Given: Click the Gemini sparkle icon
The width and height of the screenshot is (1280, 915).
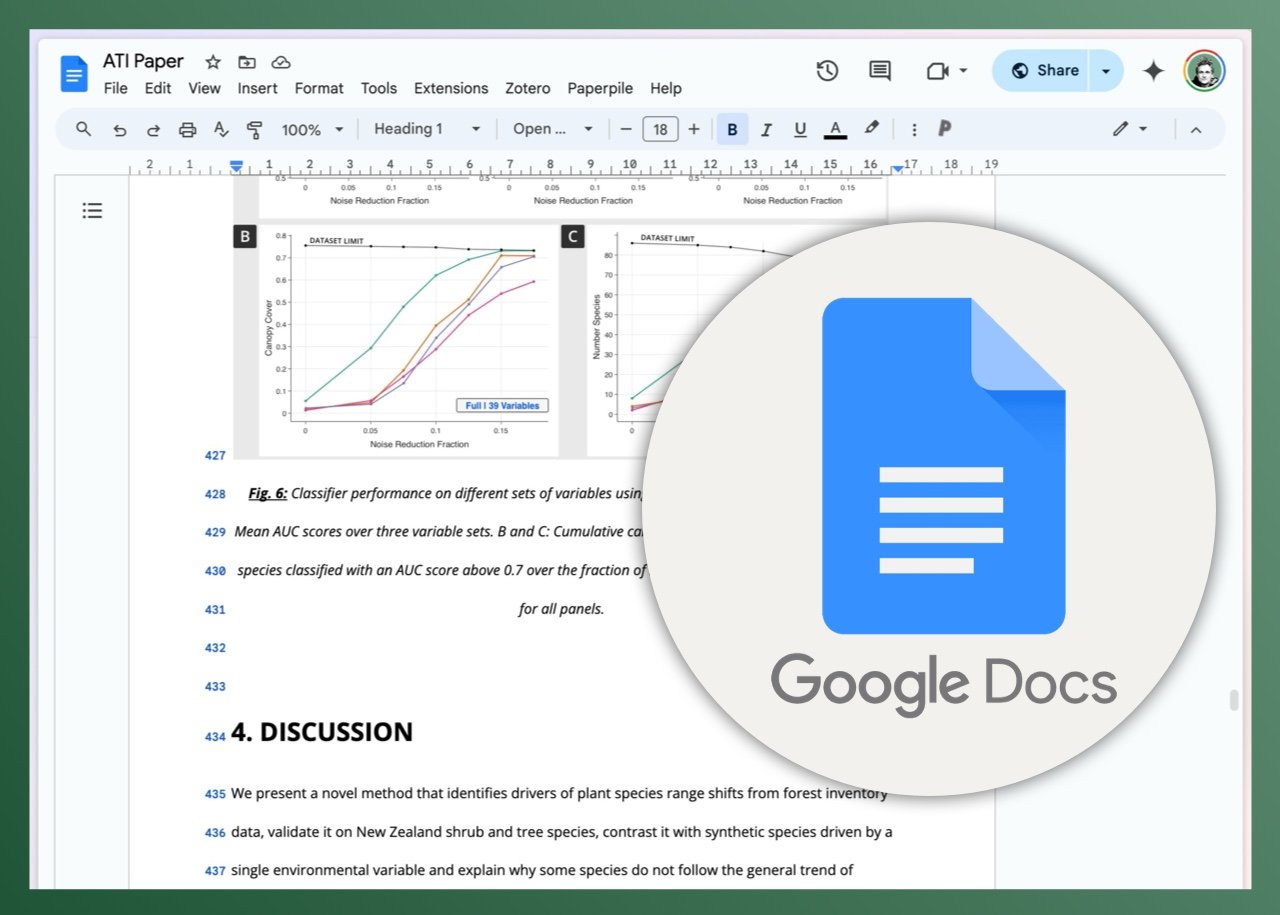Looking at the screenshot, I should point(1153,71).
